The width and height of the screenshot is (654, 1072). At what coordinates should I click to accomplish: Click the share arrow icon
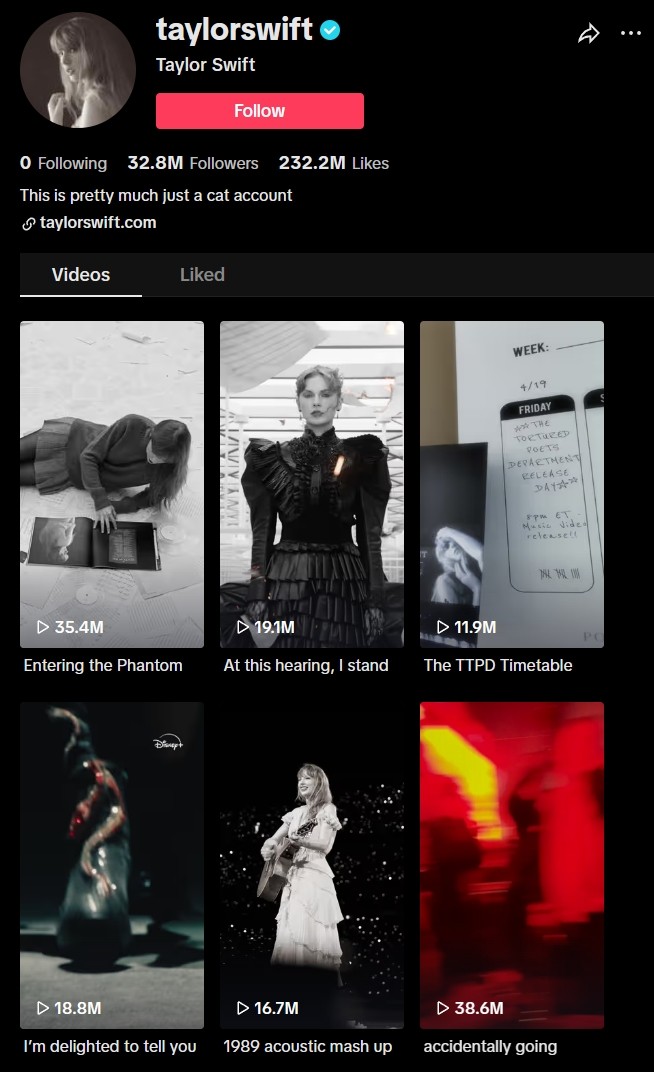[588, 34]
